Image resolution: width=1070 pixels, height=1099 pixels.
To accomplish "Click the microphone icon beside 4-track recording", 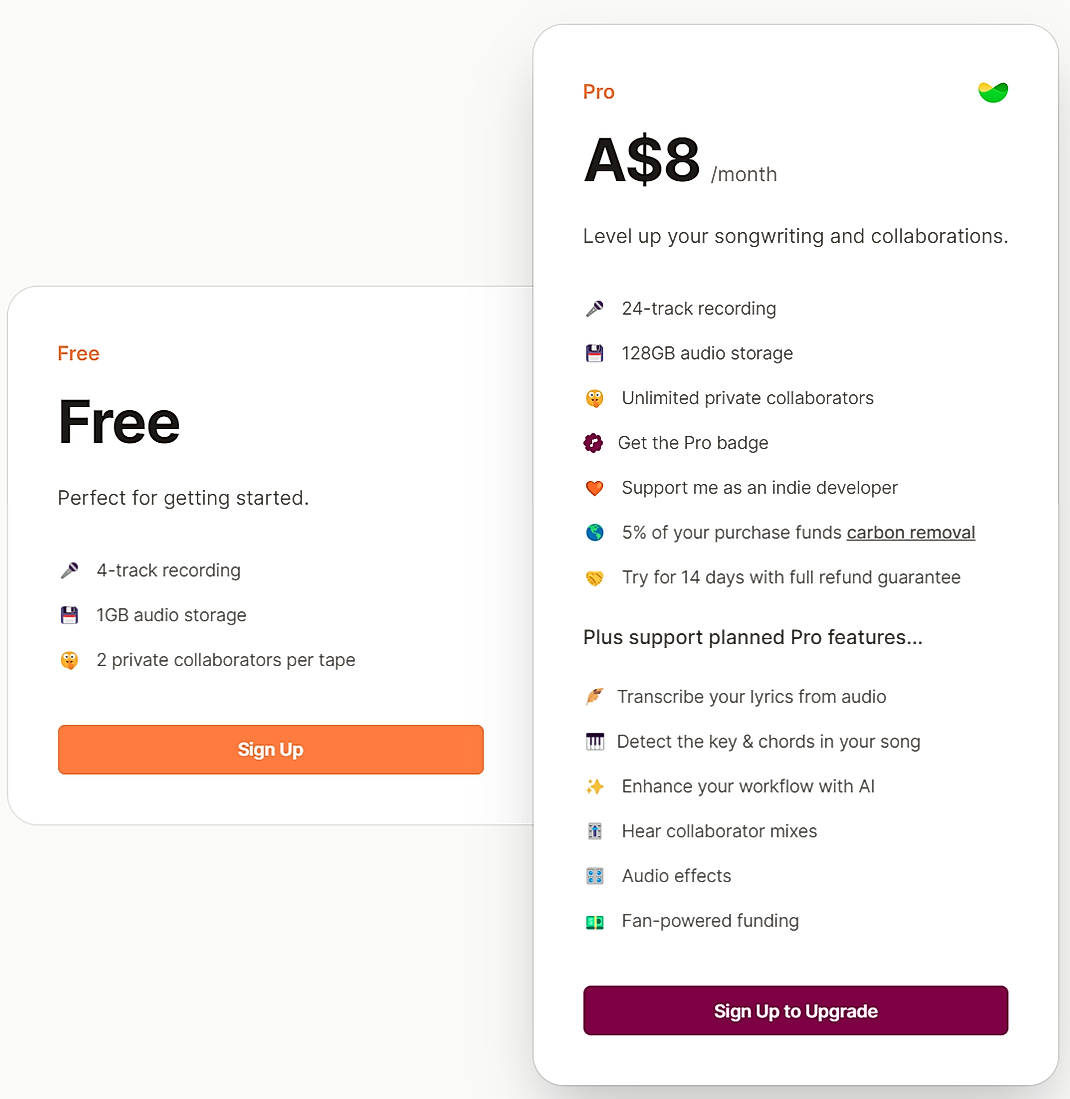I will (69, 570).
